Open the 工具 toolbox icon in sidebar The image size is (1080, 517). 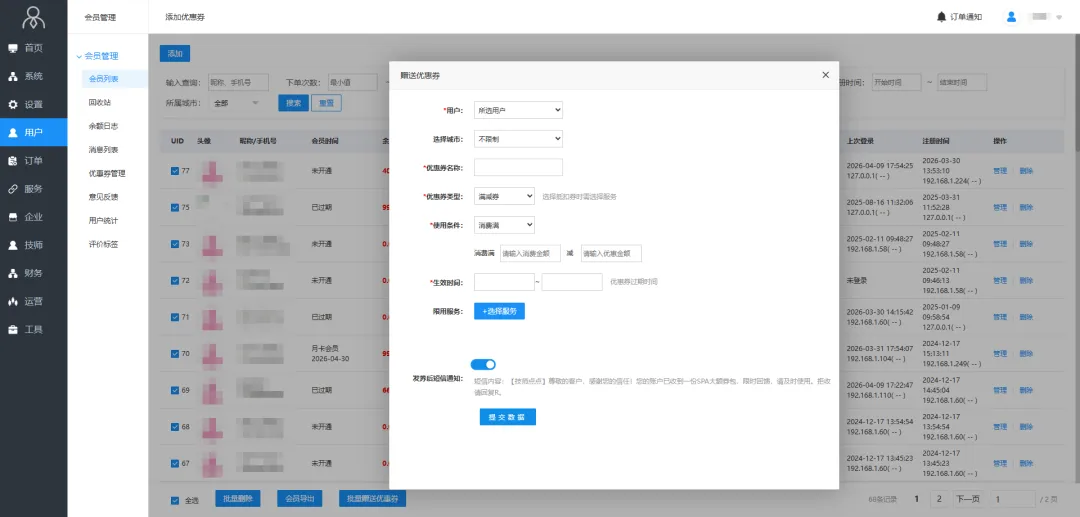[x=13, y=329]
